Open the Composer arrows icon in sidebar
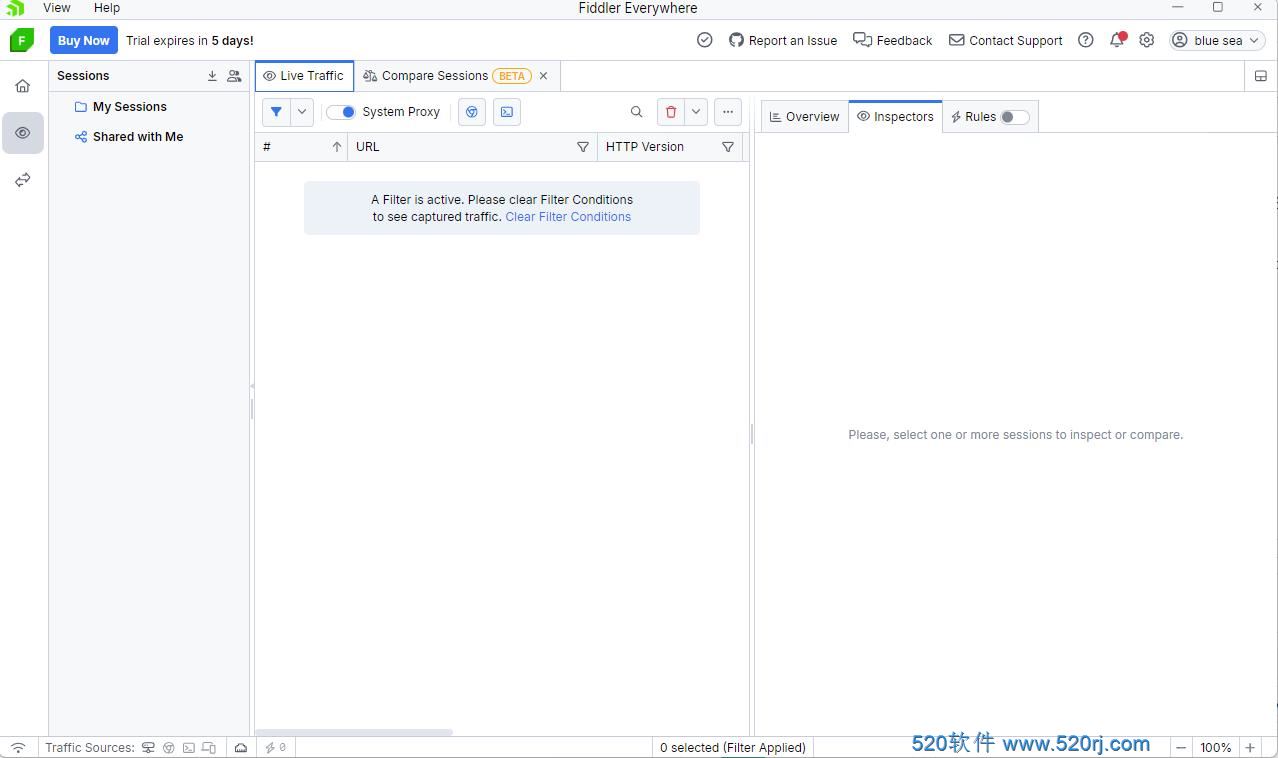This screenshot has height=758, width=1278. 23,180
